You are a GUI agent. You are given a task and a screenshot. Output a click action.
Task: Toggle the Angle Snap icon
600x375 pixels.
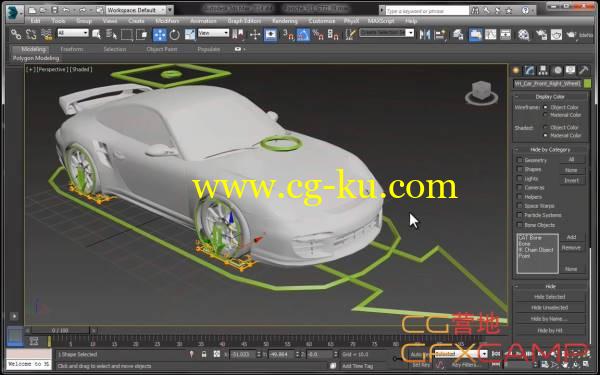click(303, 35)
